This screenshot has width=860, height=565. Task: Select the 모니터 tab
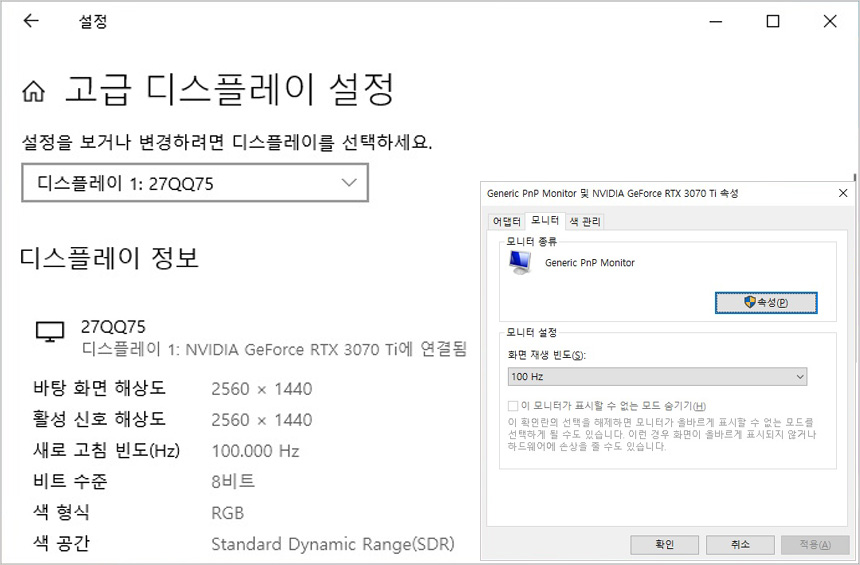[x=545, y=220]
